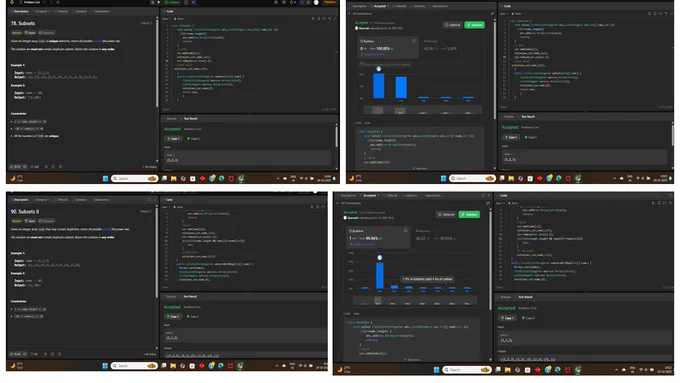680x383 pixels.
Task: Click the Companies tag under the 90. Subsets II title
Action: click(46, 221)
